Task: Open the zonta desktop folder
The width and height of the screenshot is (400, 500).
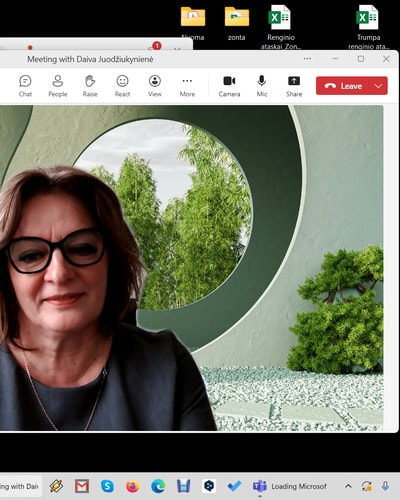Action: tap(237, 23)
